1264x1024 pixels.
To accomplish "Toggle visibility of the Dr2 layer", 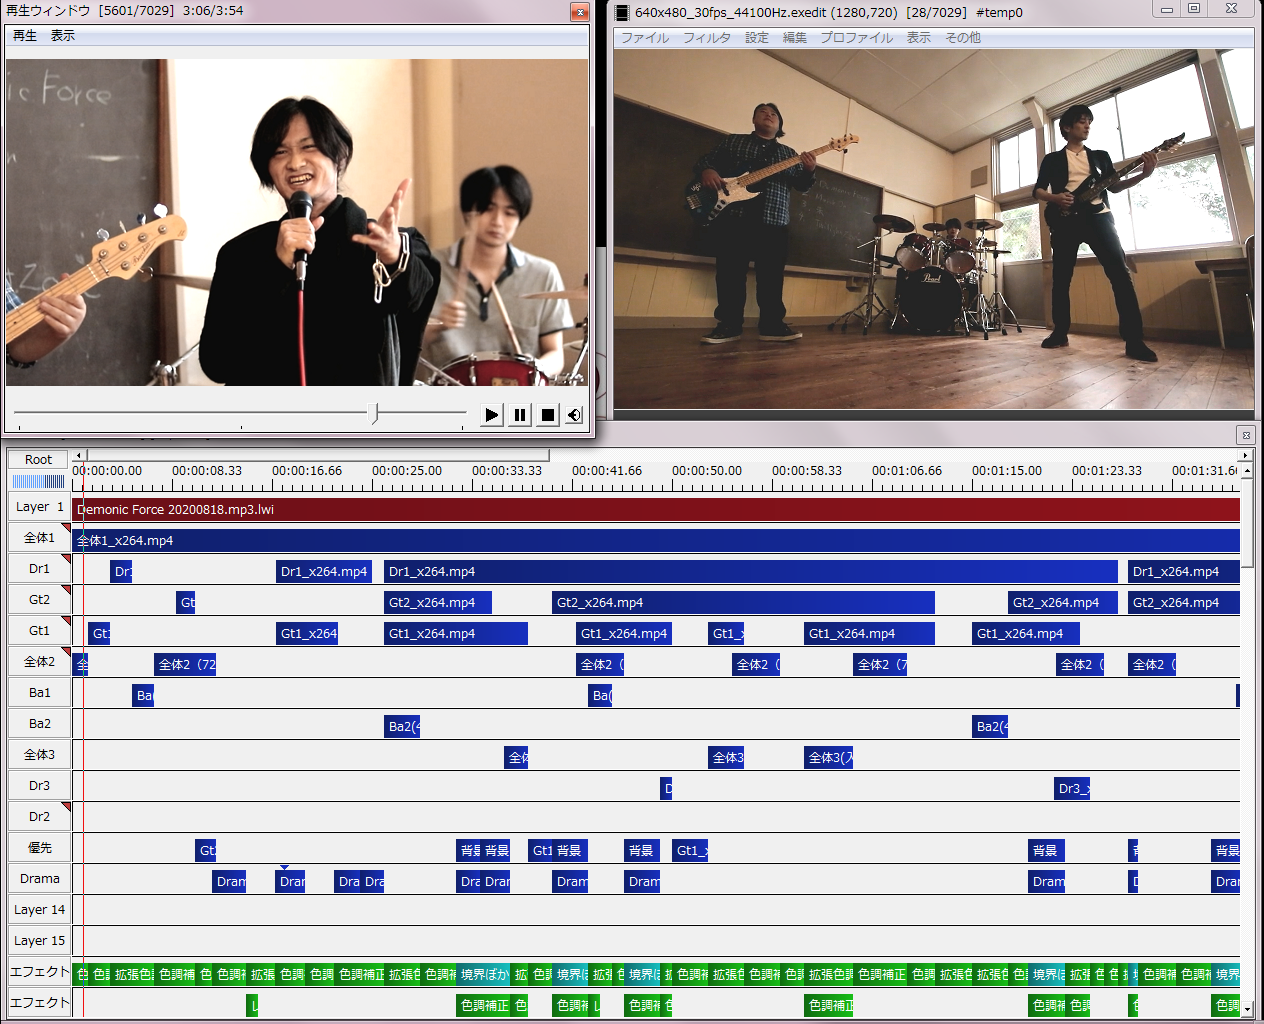I will (39, 817).
